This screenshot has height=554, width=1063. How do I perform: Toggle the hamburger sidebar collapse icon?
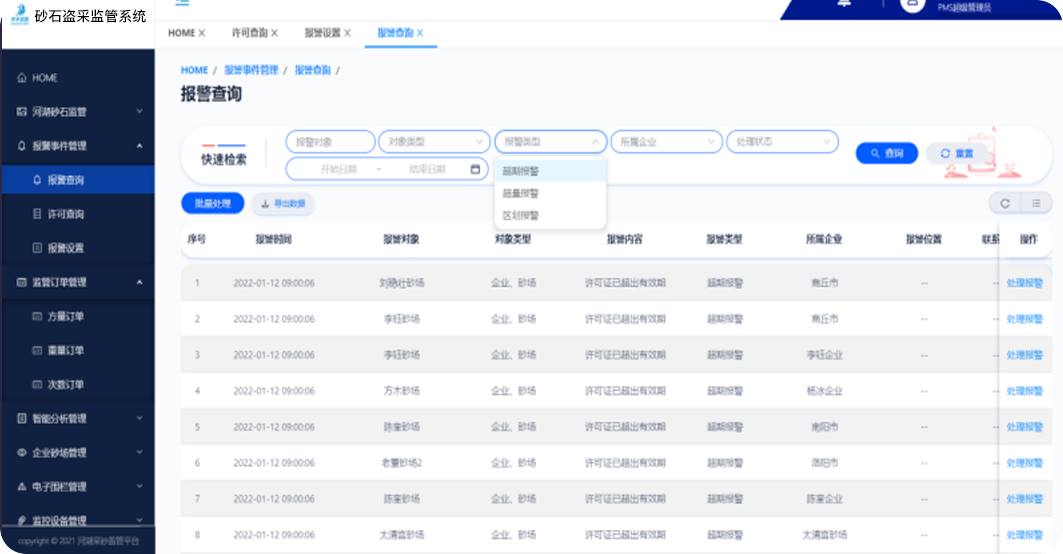pyautogui.click(x=182, y=3)
